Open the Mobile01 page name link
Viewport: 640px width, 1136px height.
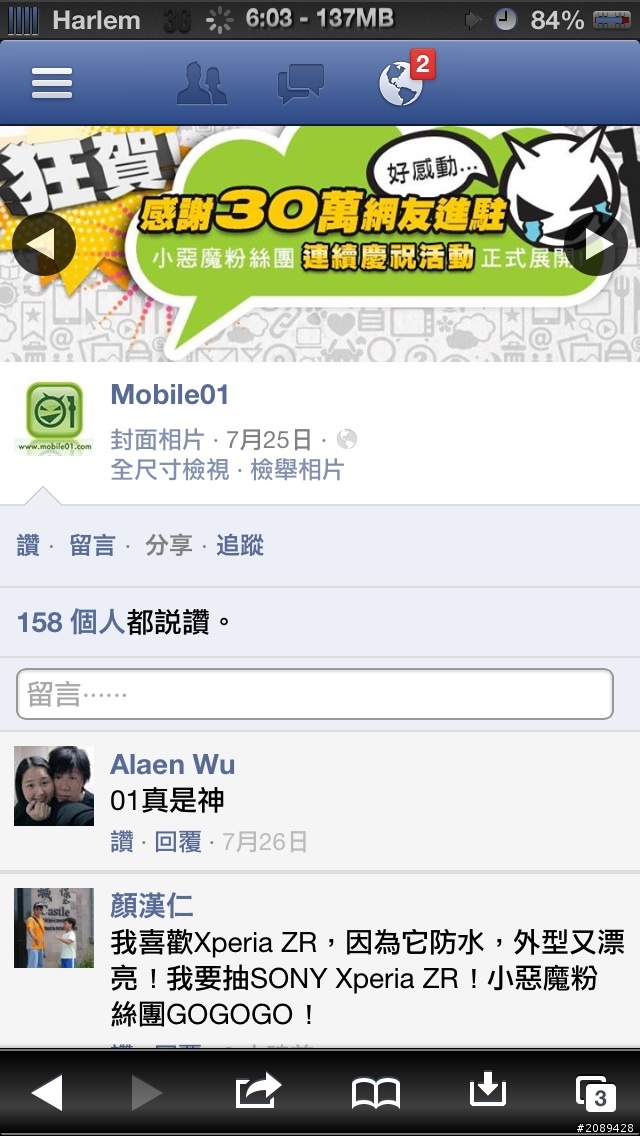click(170, 395)
